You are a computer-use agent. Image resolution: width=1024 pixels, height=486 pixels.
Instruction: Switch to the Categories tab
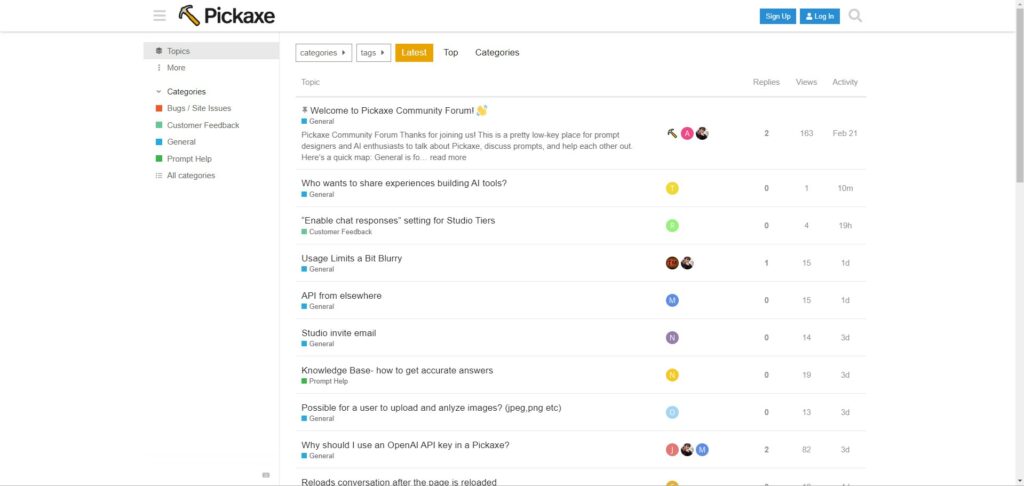(497, 53)
